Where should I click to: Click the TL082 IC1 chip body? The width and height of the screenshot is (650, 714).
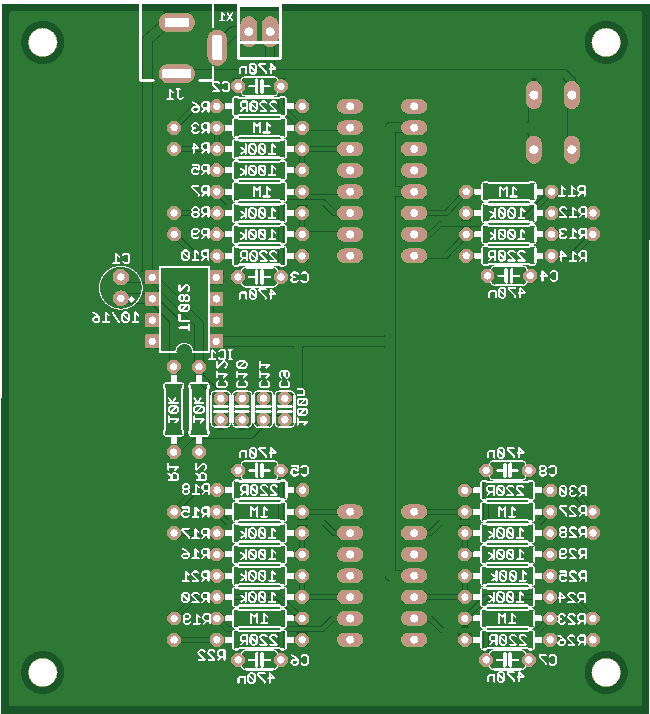pyautogui.click(x=184, y=310)
